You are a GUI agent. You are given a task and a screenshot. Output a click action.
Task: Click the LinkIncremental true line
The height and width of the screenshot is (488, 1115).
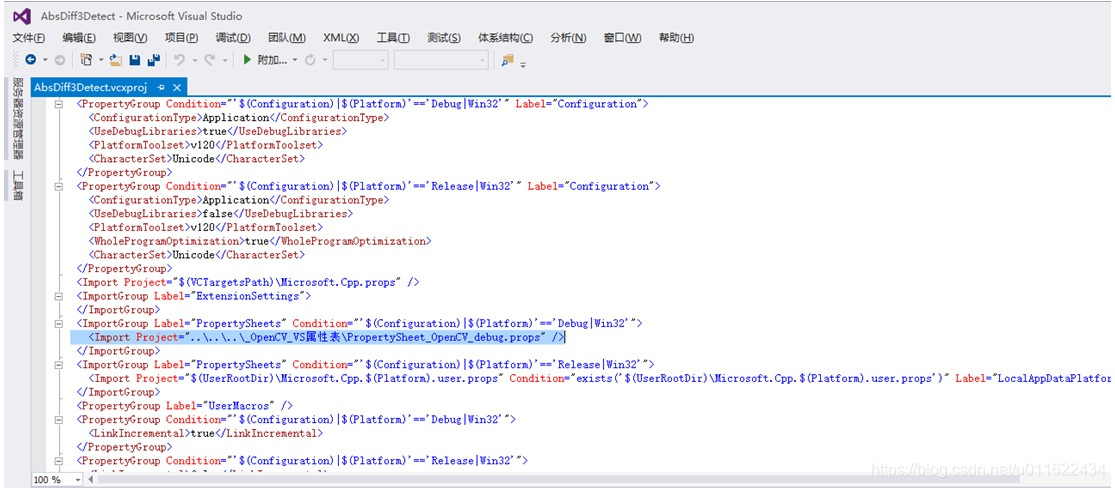pyautogui.click(x=206, y=433)
